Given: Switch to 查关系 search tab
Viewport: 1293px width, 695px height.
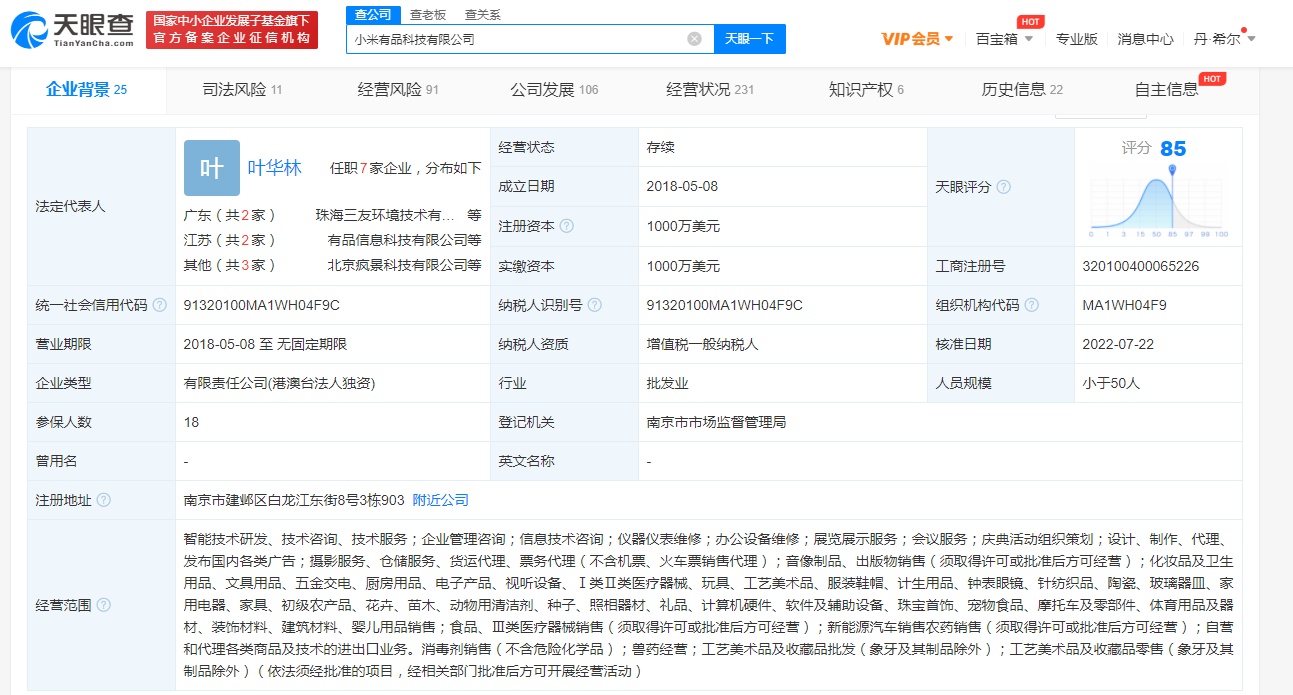Looking at the screenshot, I should [x=483, y=14].
